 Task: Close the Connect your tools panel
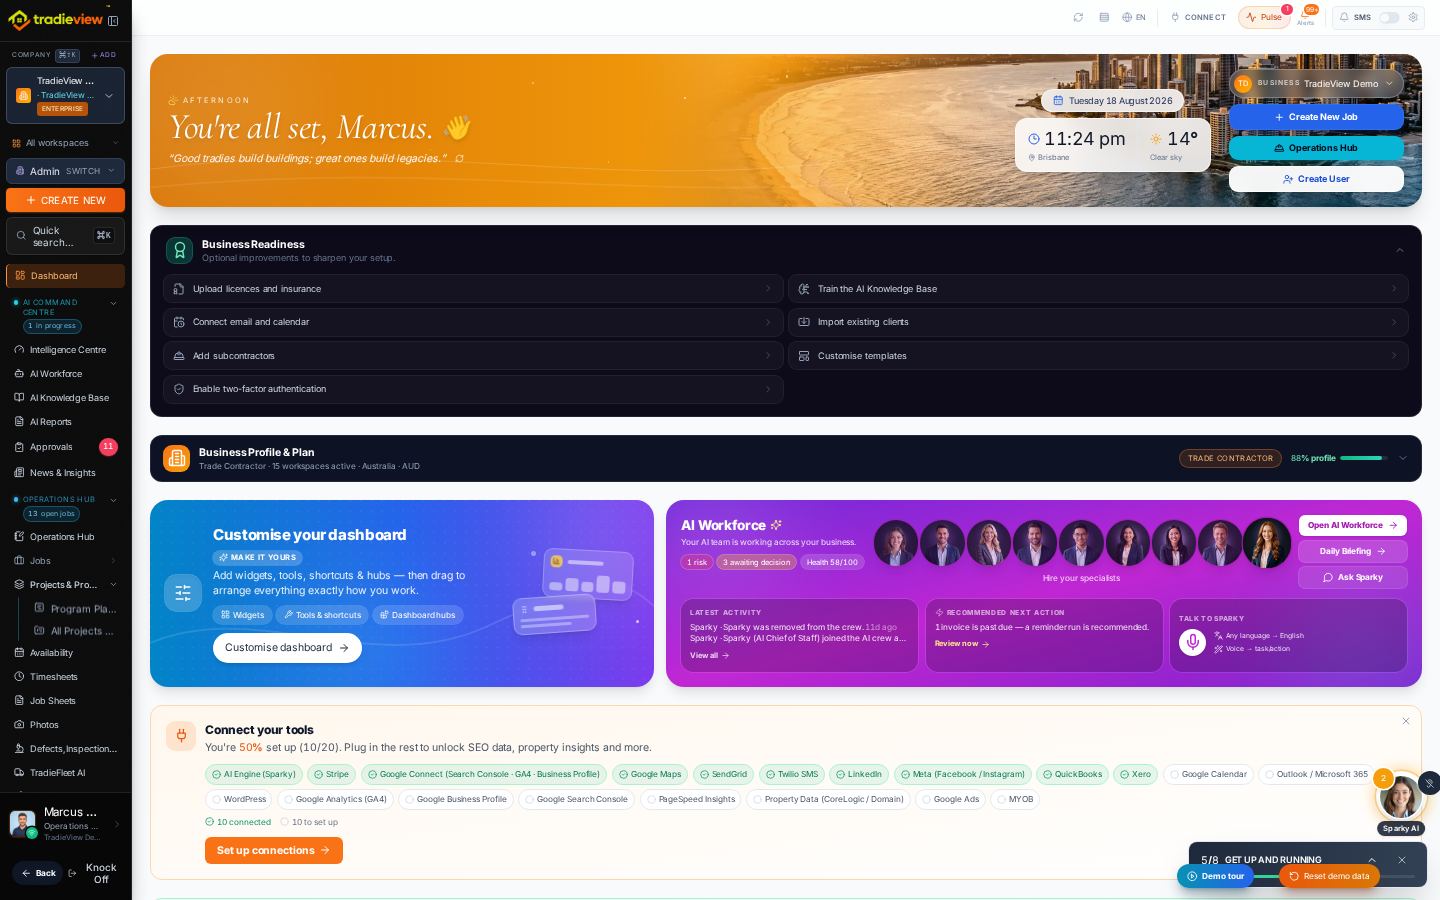coord(1405,721)
